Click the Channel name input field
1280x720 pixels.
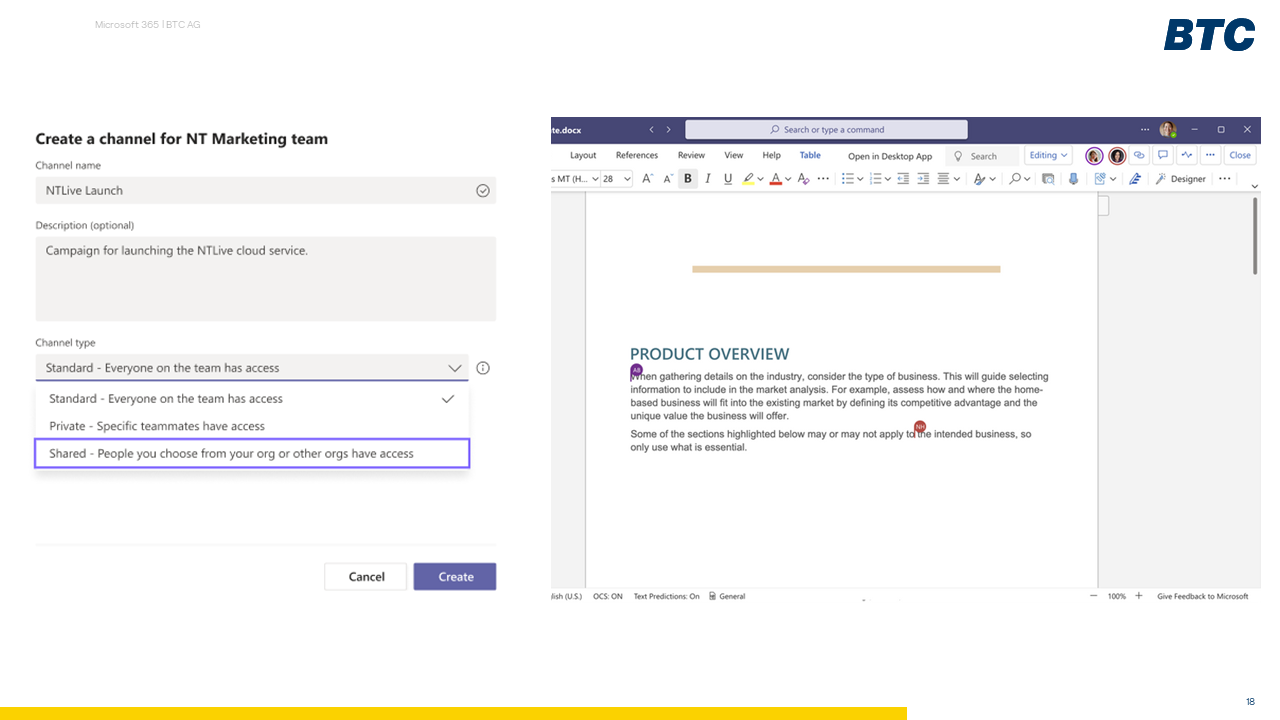click(x=266, y=191)
